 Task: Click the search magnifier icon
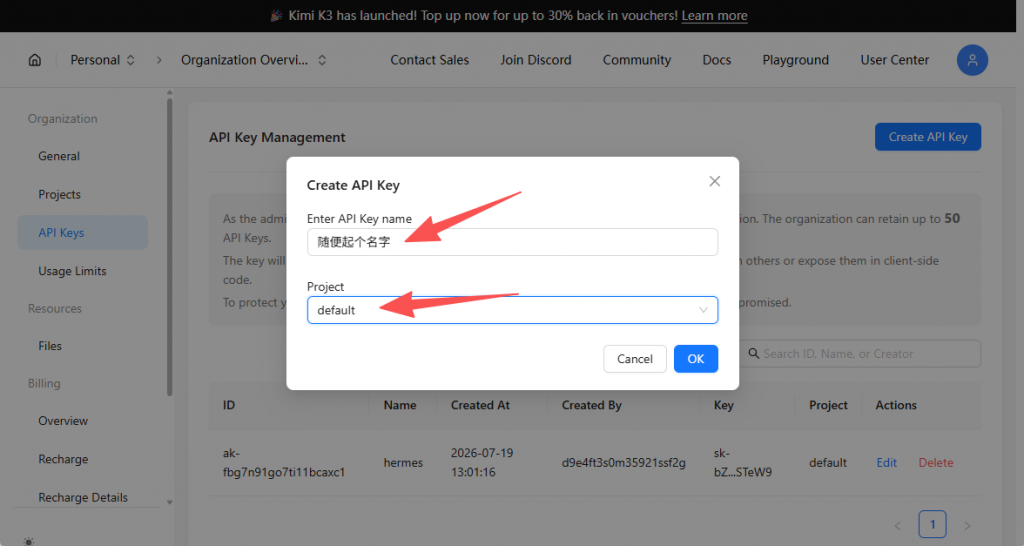pos(754,353)
